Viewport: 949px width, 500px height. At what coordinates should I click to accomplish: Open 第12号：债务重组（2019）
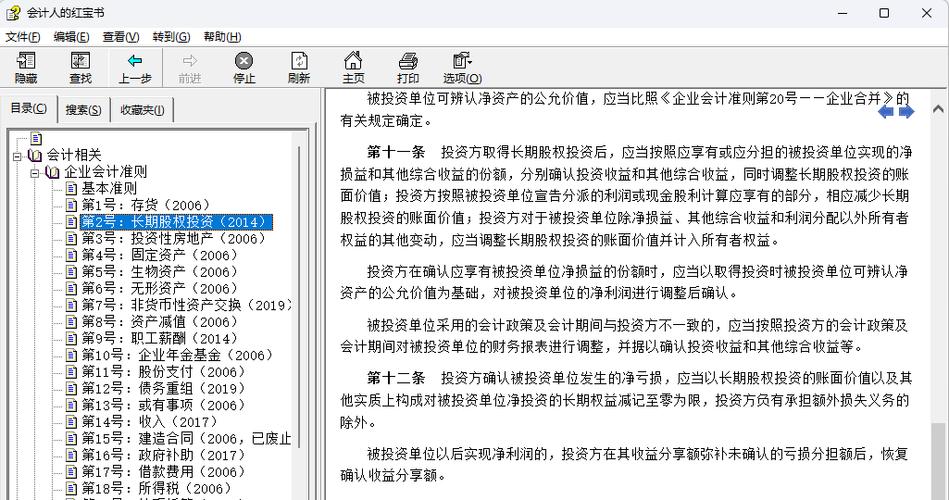(x=163, y=389)
